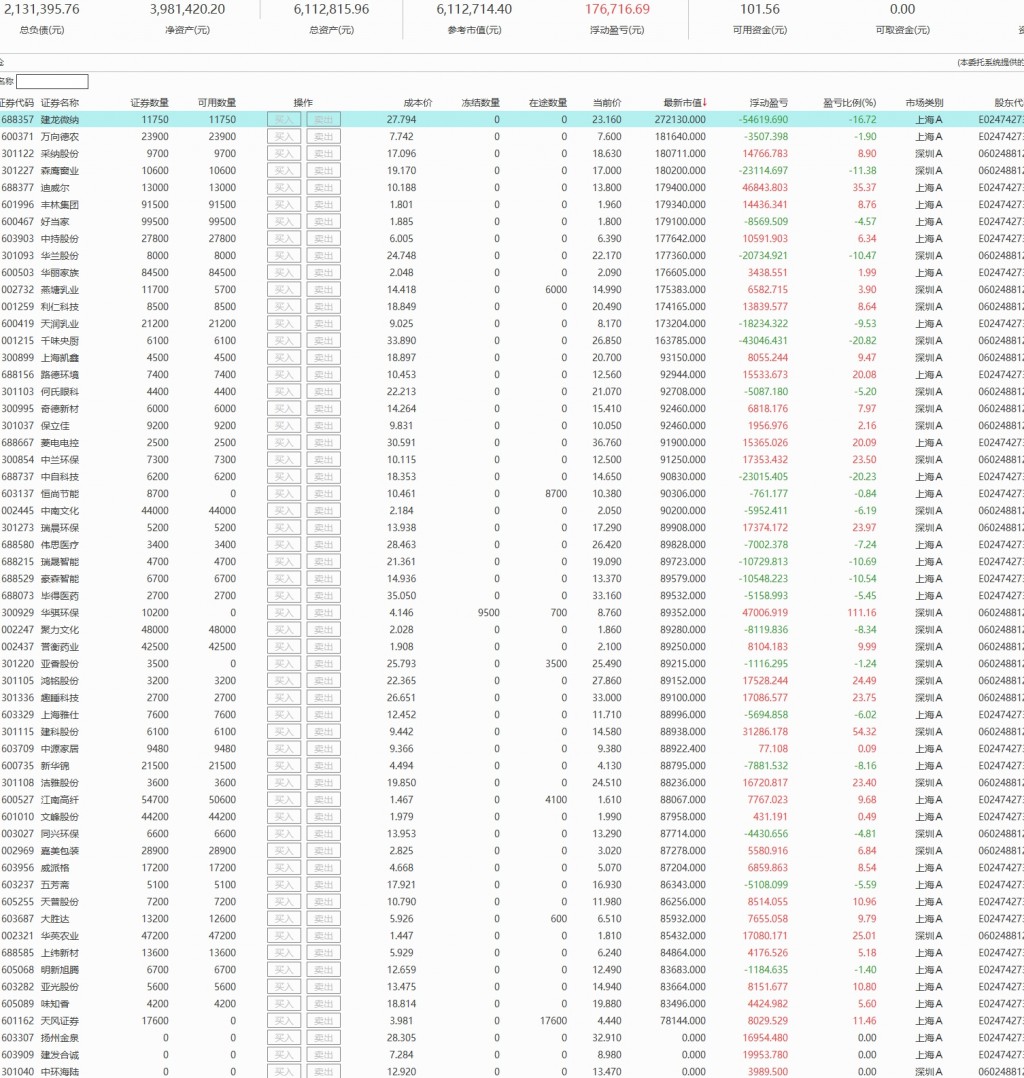1024x1078 pixels.
Task: Select row with stock code 600419
Action: click(512, 323)
